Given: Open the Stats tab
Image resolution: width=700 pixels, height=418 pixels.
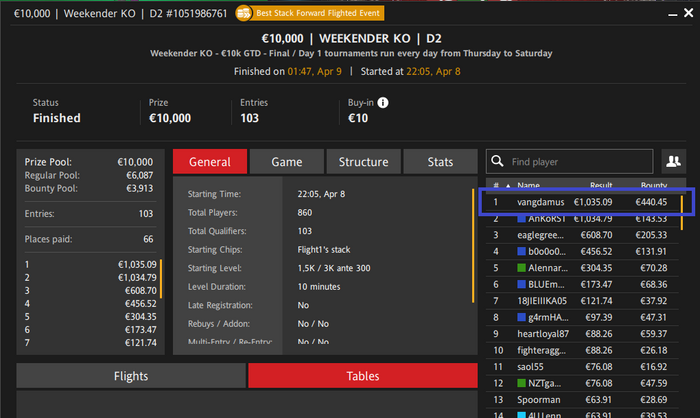Looking at the screenshot, I should pyautogui.click(x=440, y=162).
